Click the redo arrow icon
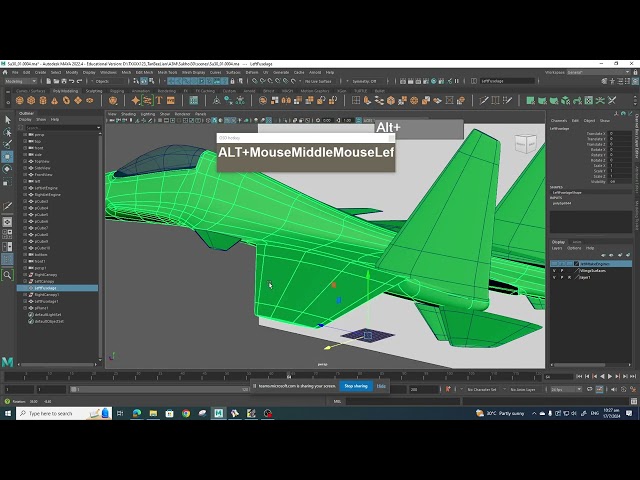The image size is (640, 480). [x=79, y=81]
